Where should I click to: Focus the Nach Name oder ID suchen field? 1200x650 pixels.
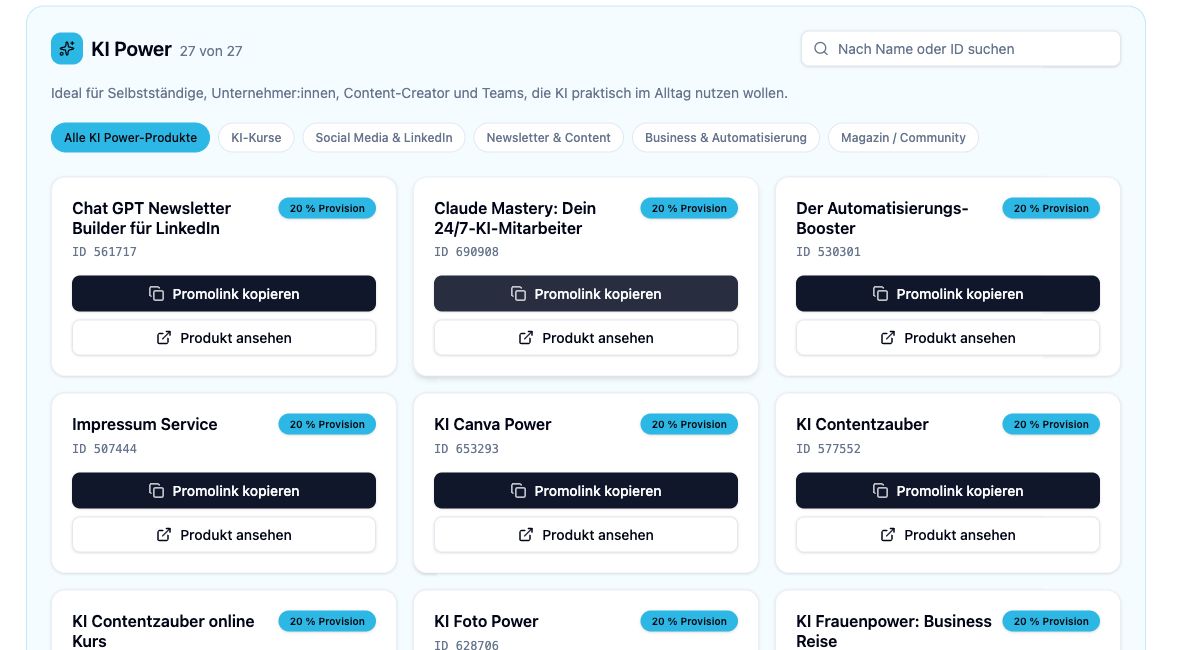pyautogui.click(x=961, y=49)
